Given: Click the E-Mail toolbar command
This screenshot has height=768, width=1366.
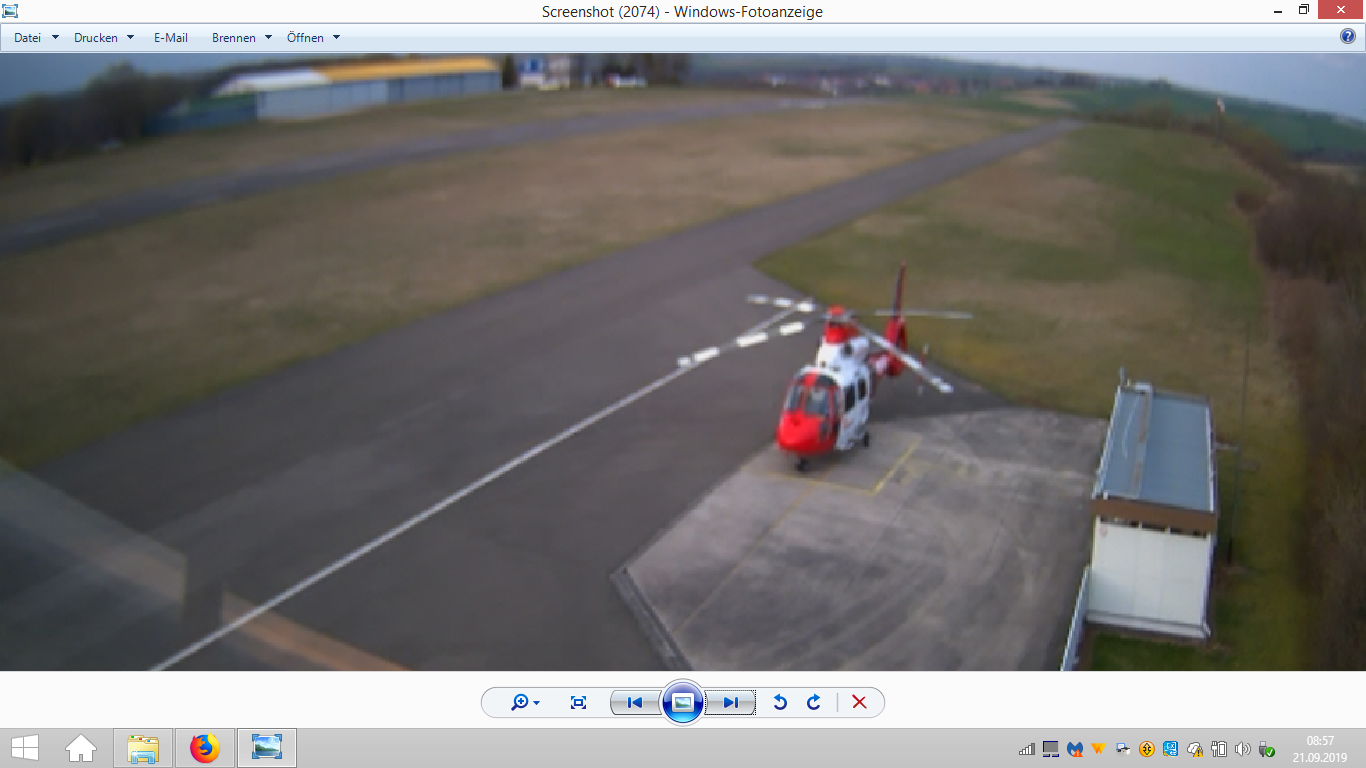Looking at the screenshot, I should (171, 38).
